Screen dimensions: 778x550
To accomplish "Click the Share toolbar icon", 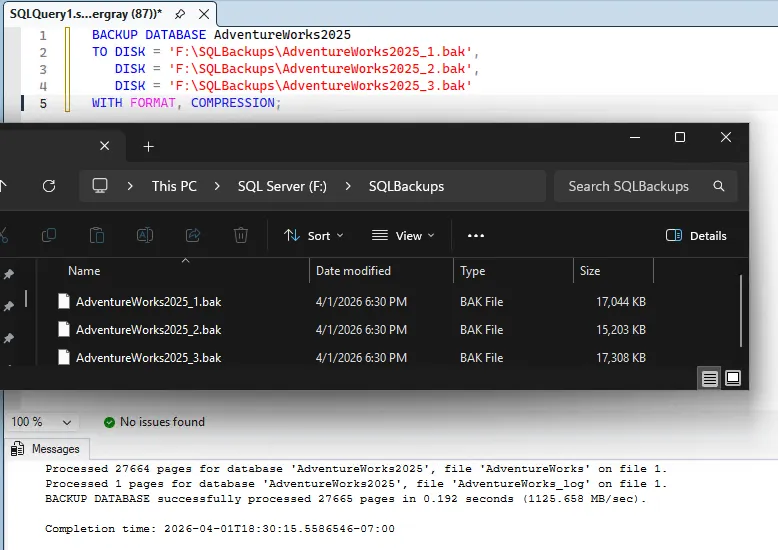I will pyautogui.click(x=193, y=235).
